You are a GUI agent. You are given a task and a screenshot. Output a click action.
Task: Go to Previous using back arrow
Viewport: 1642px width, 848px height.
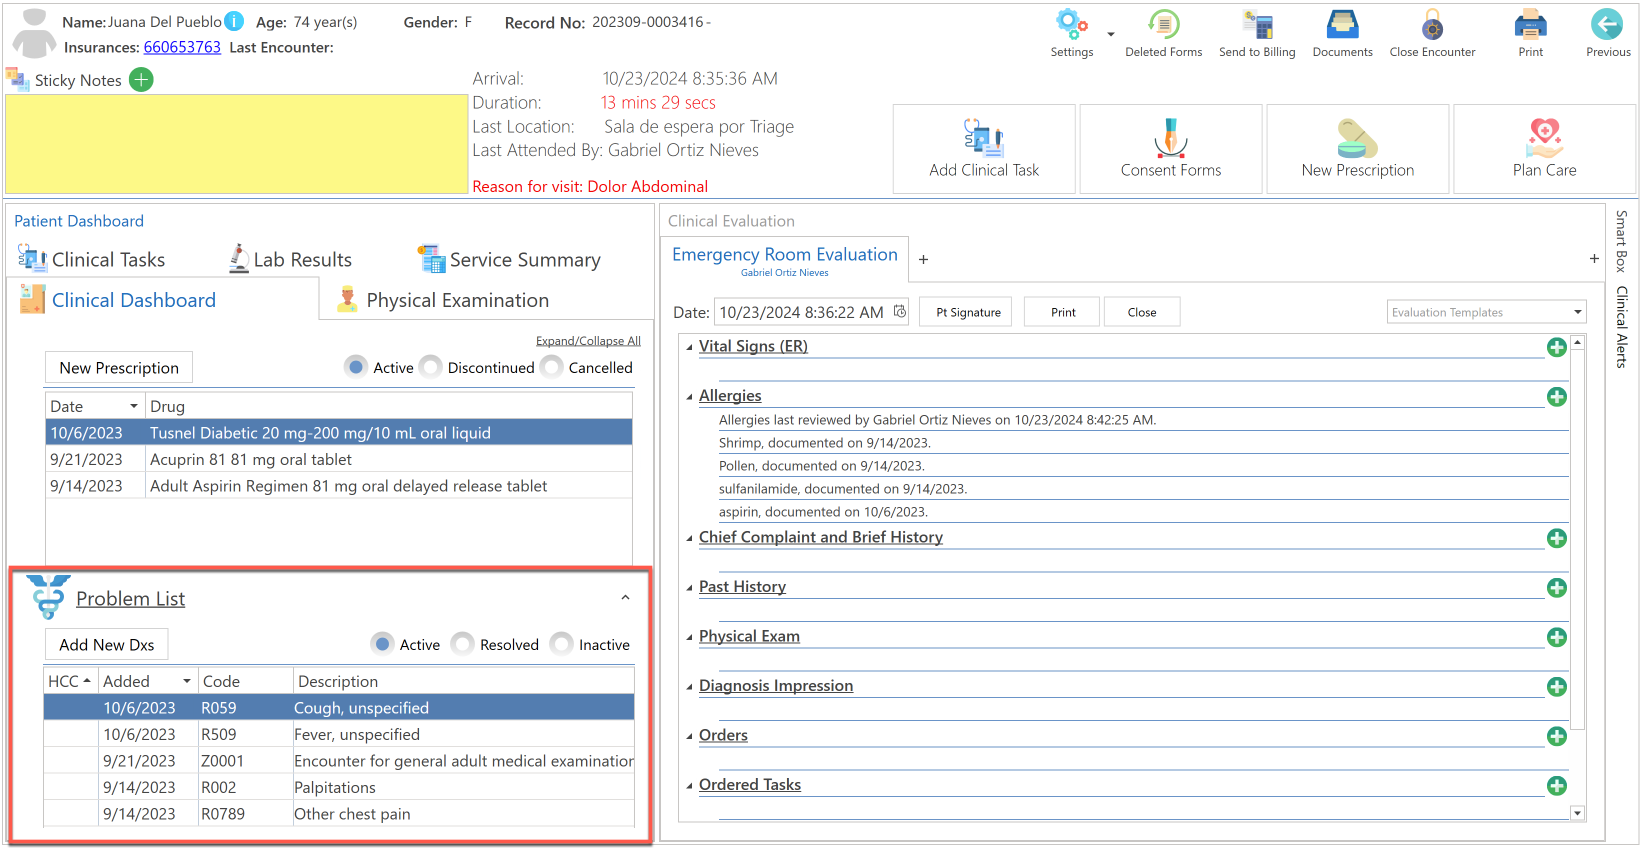[1607, 24]
